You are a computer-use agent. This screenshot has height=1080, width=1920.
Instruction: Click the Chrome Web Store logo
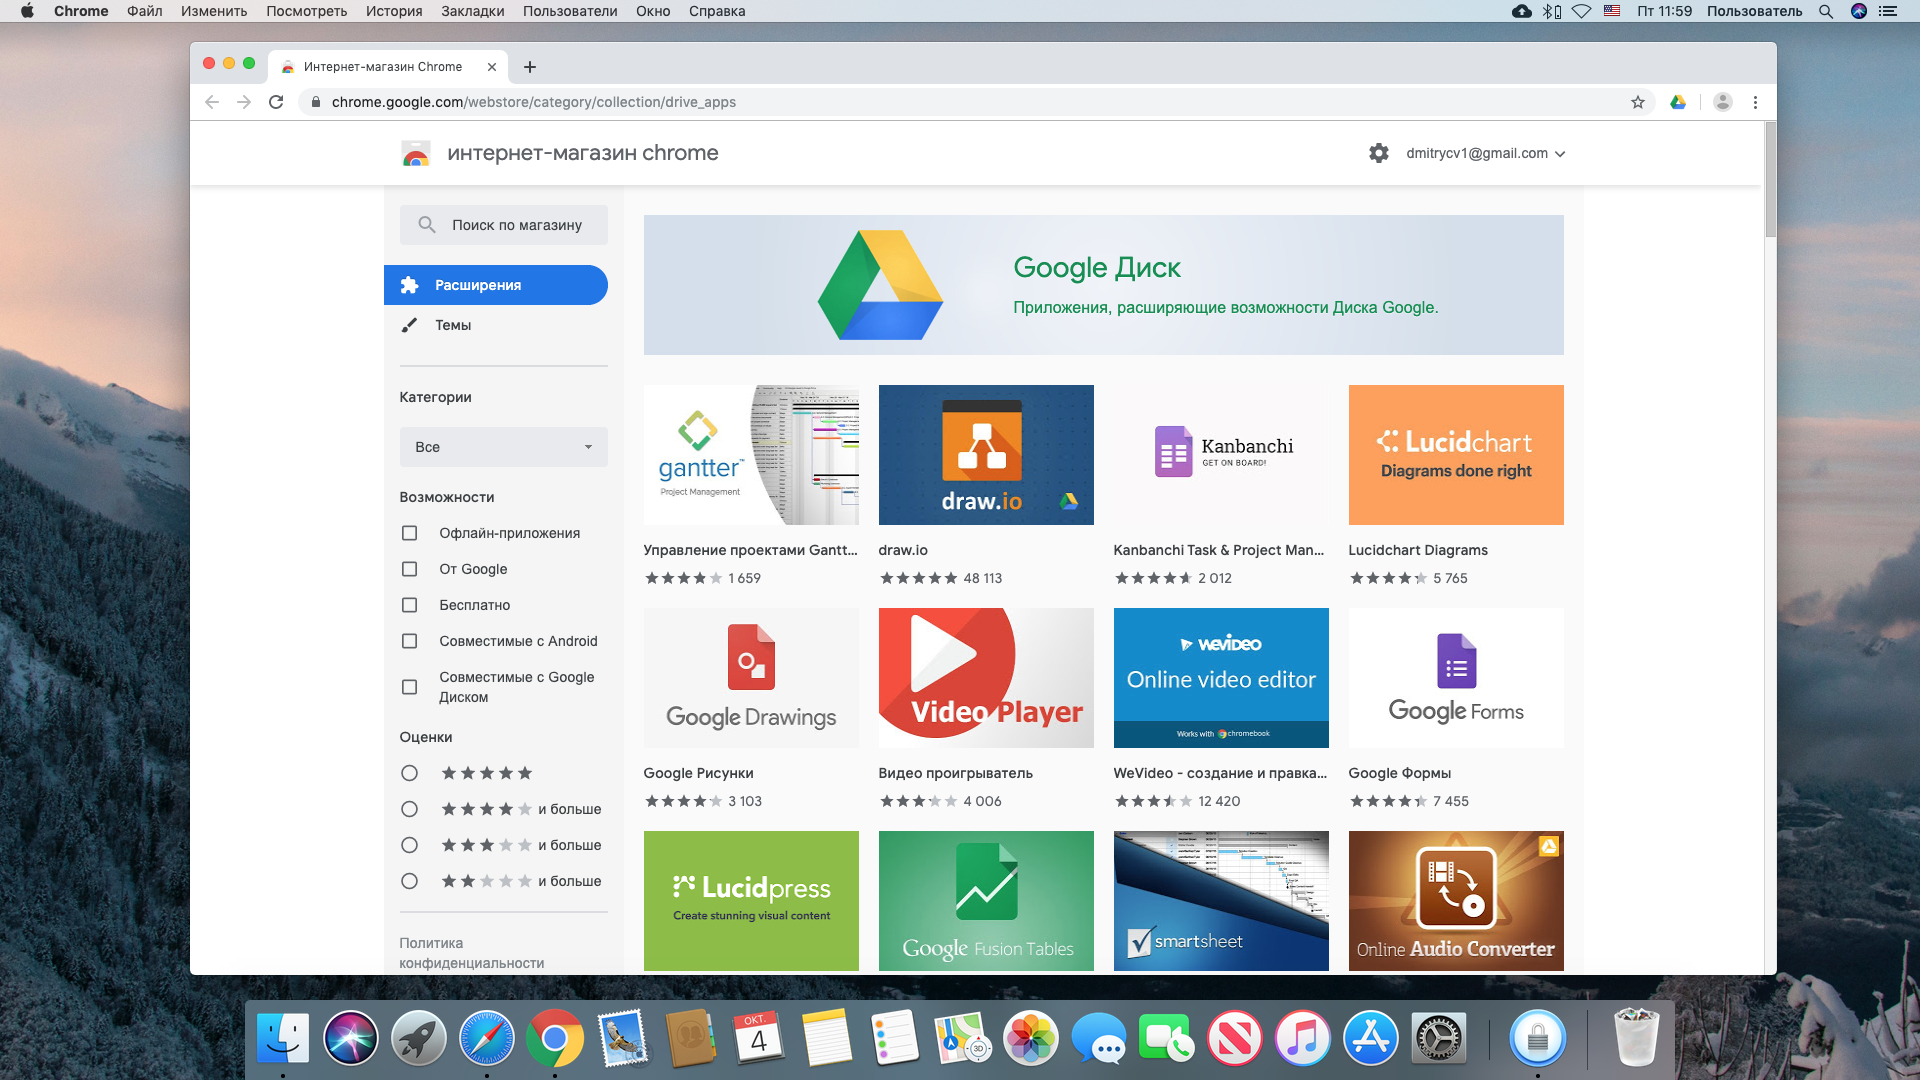[x=416, y=153]
